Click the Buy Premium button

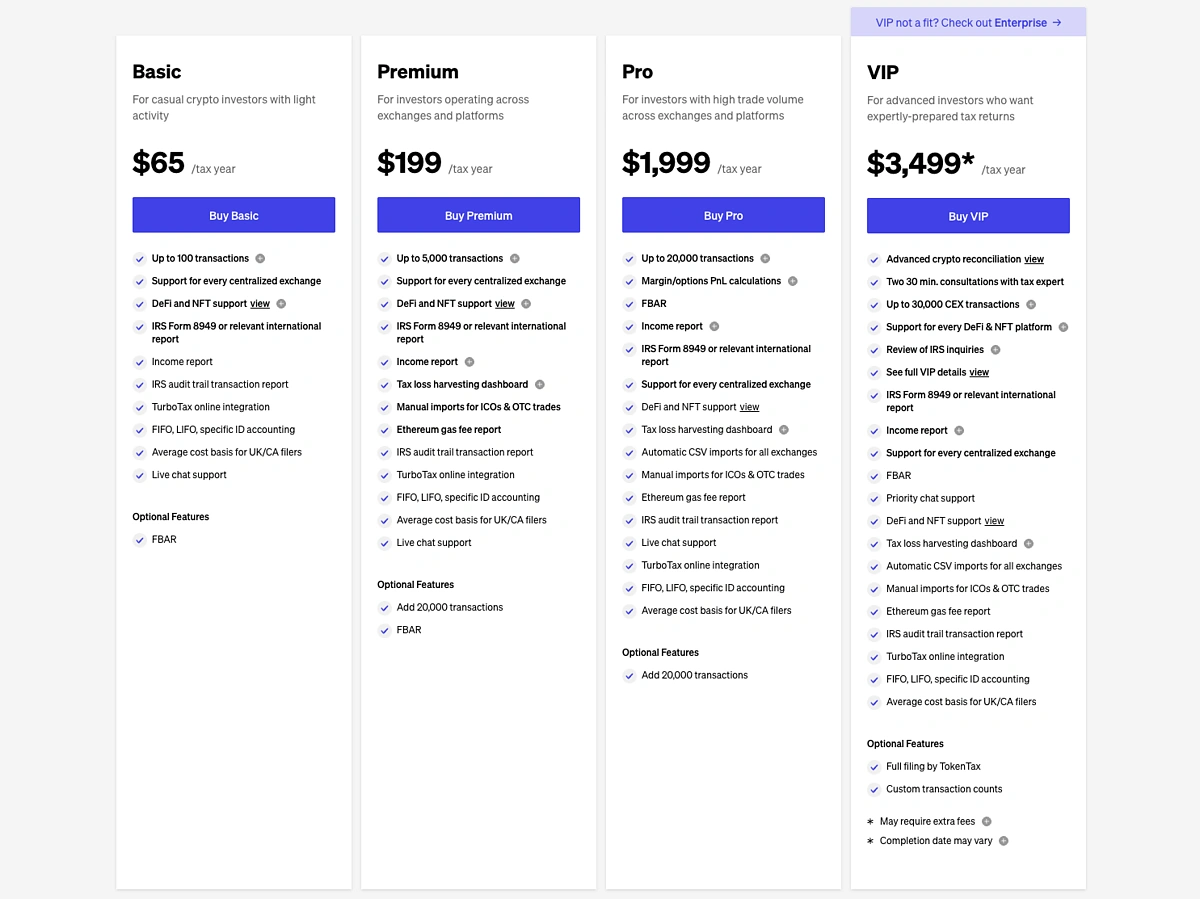(478, 215)
